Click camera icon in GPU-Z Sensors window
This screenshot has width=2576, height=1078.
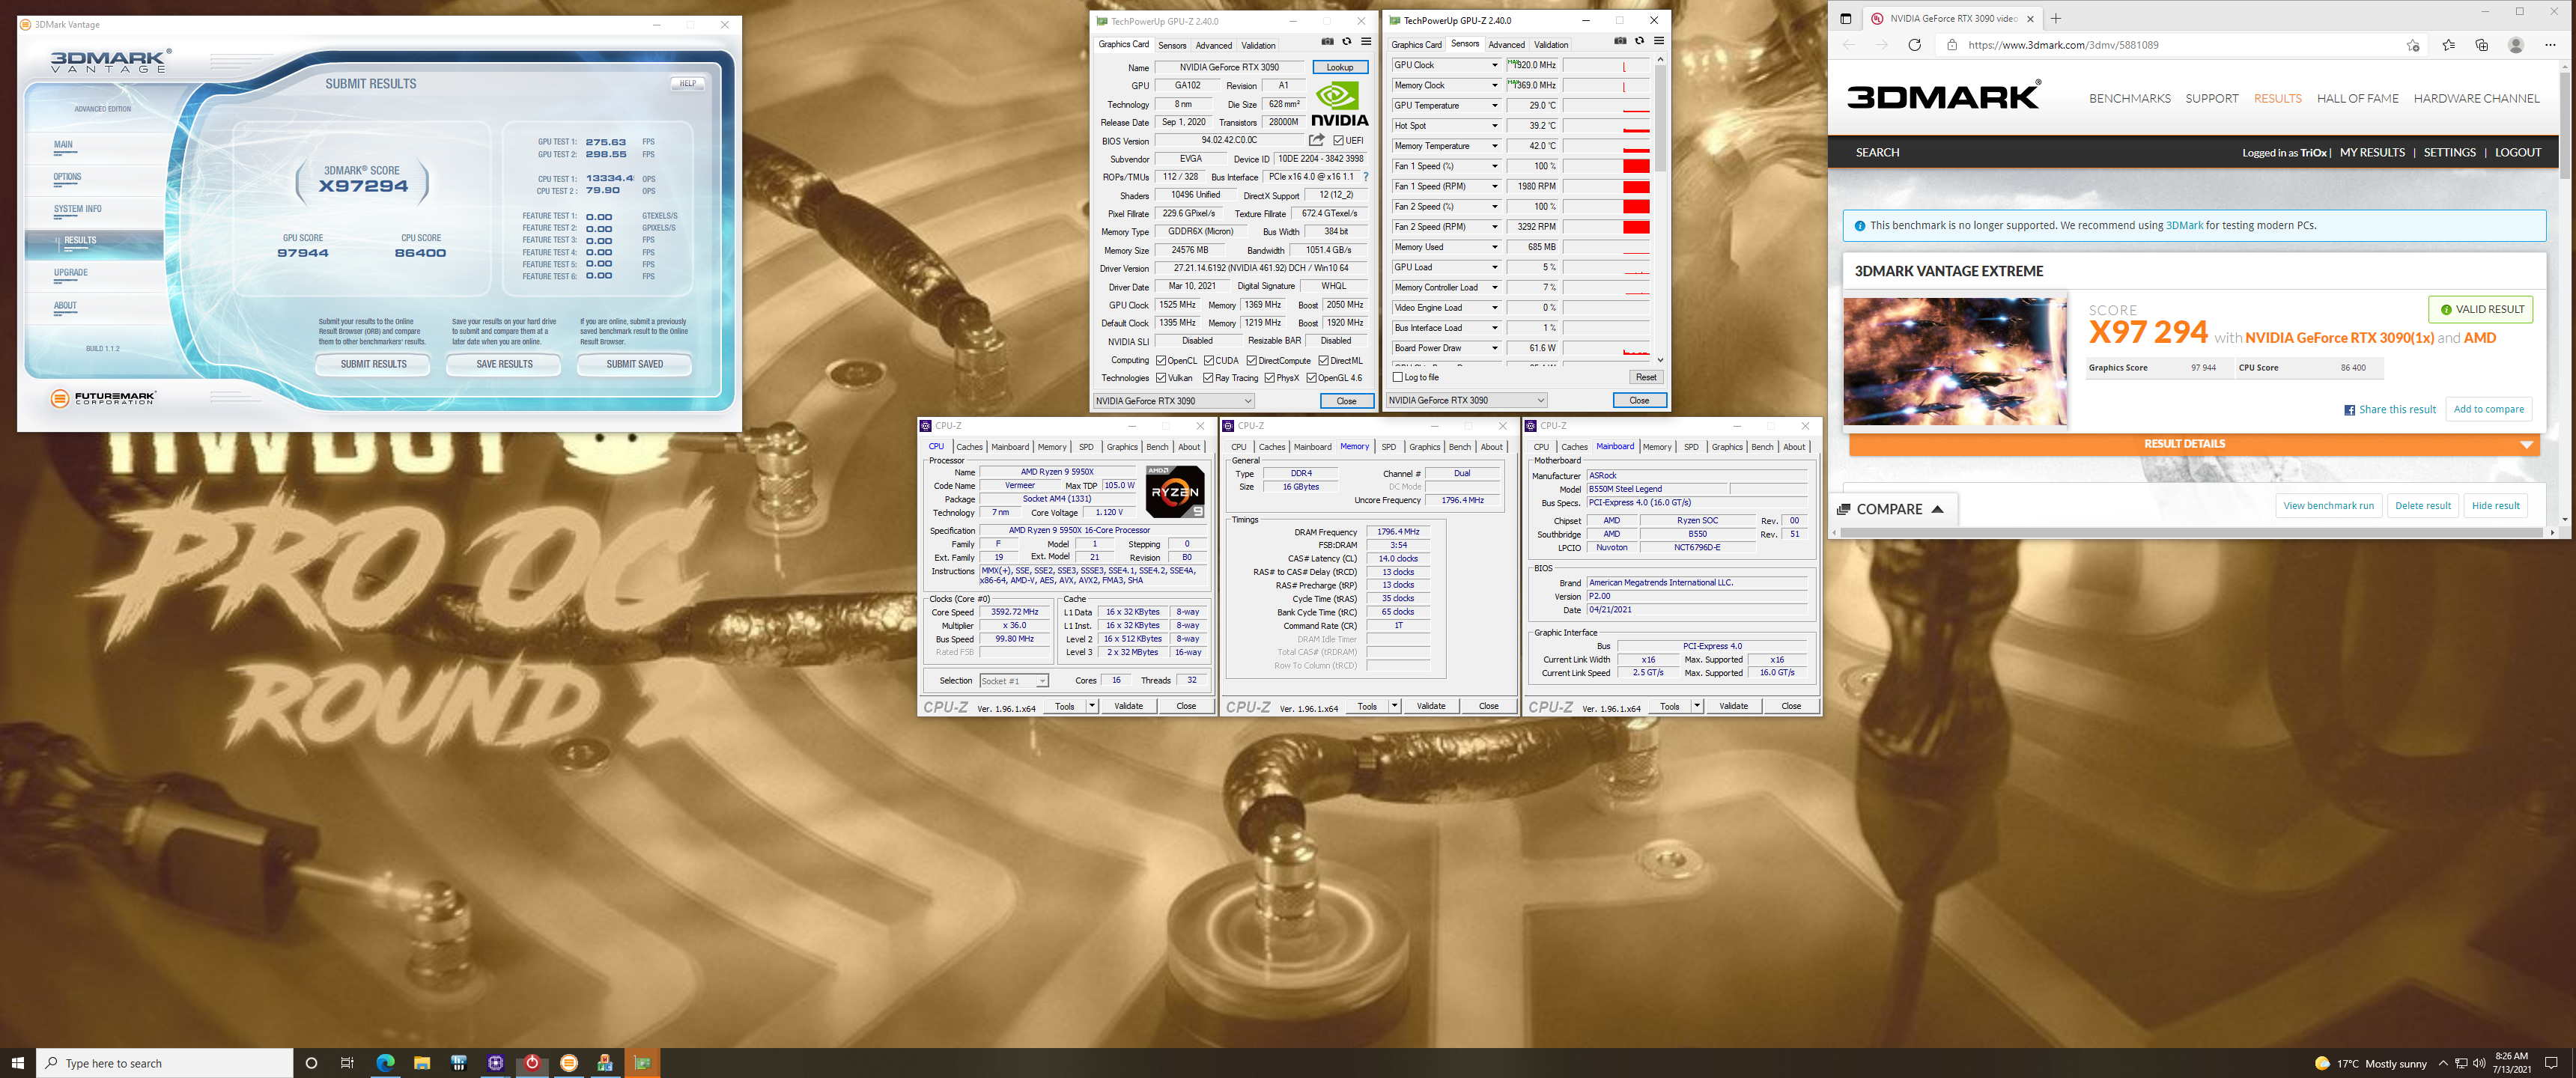pyautogui.click(x=1620, y=41)
